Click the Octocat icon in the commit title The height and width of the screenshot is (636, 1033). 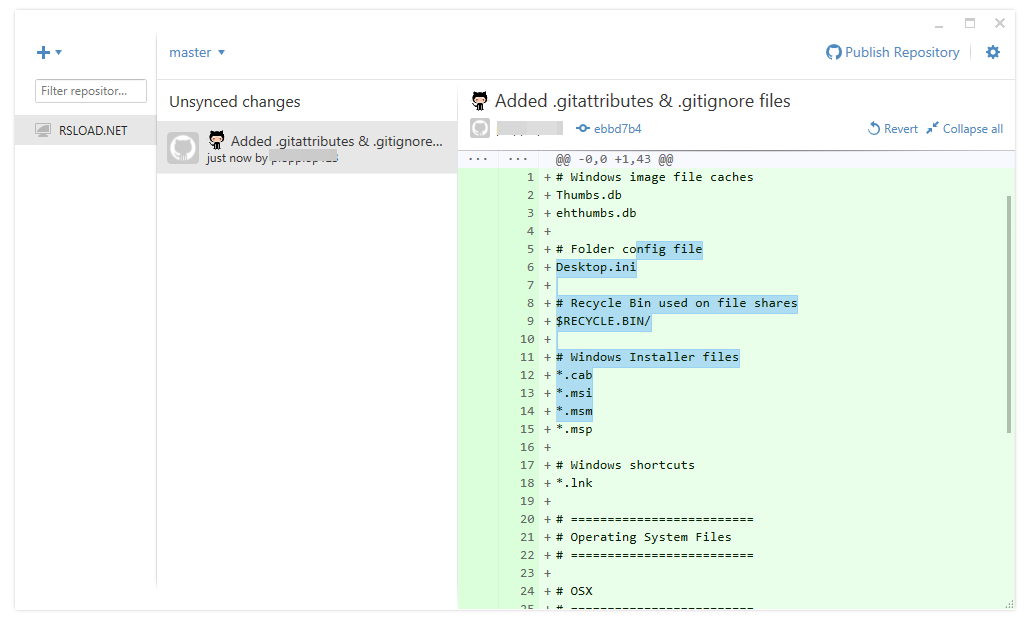point(478,100)
